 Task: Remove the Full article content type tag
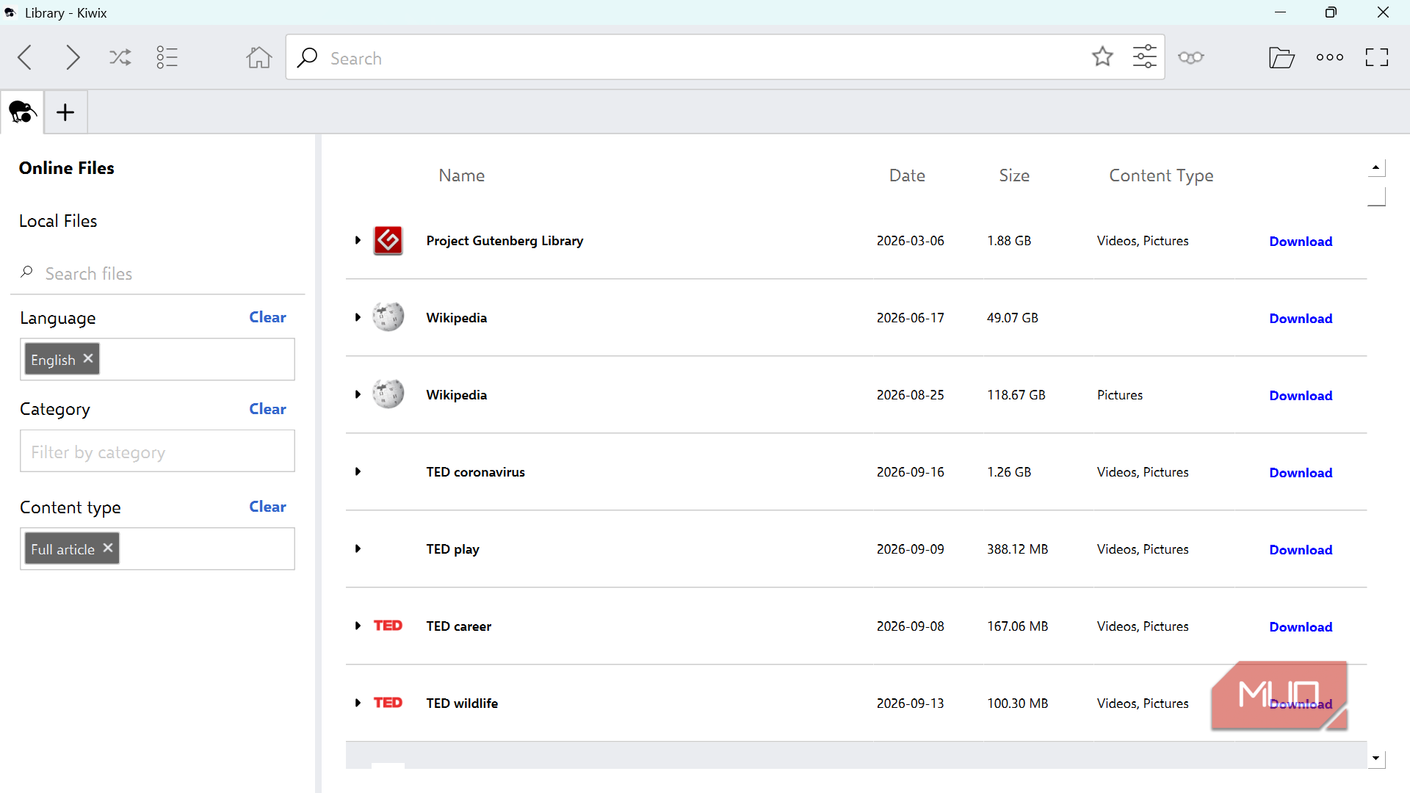click(108, 548)
